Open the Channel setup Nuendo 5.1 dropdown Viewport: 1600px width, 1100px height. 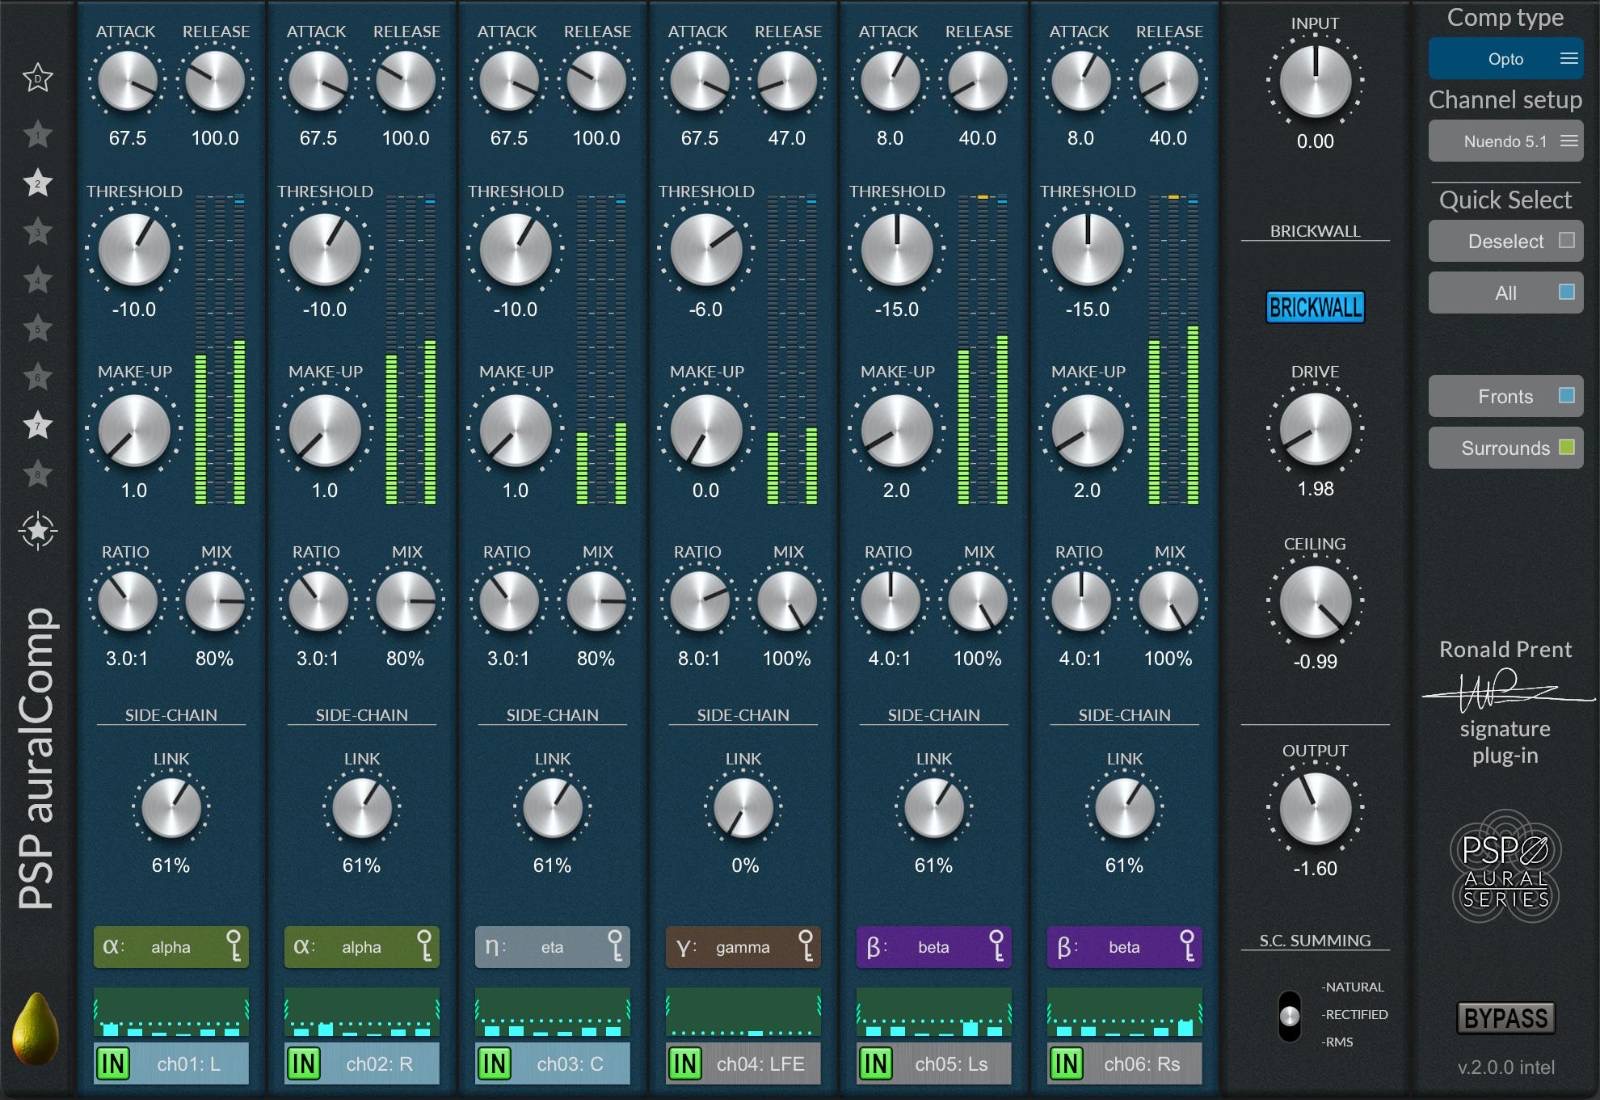pyautogui.click(x=1505, y=141)
